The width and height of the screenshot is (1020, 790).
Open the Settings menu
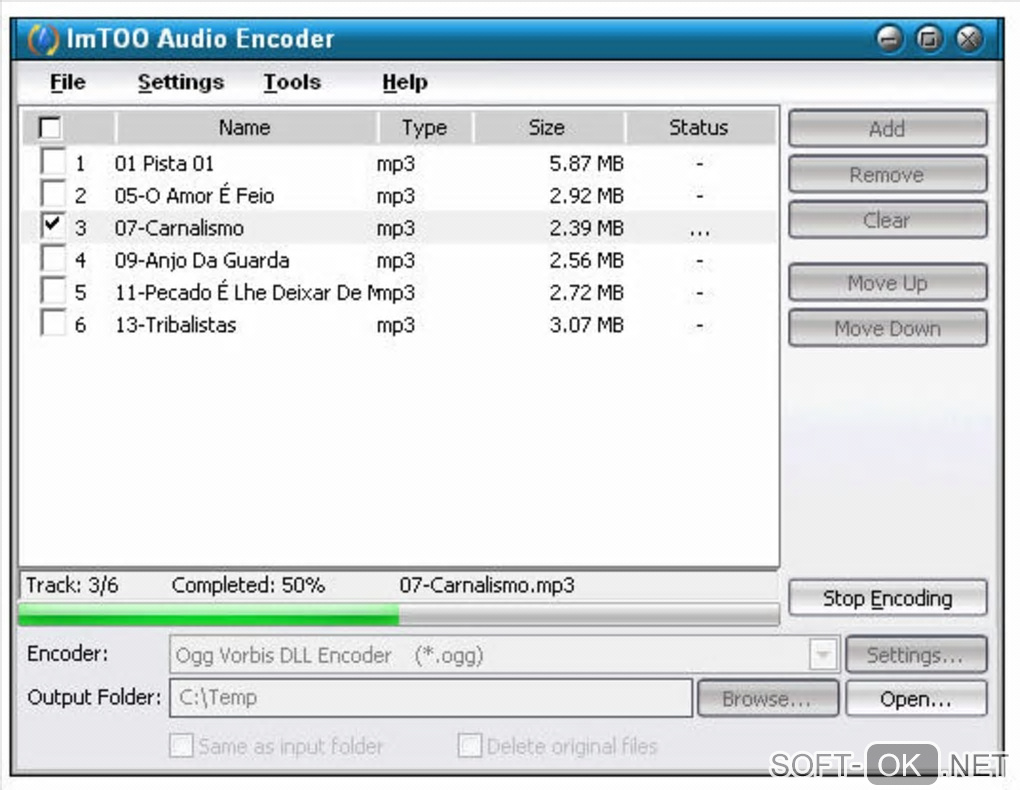click(180, 82)
